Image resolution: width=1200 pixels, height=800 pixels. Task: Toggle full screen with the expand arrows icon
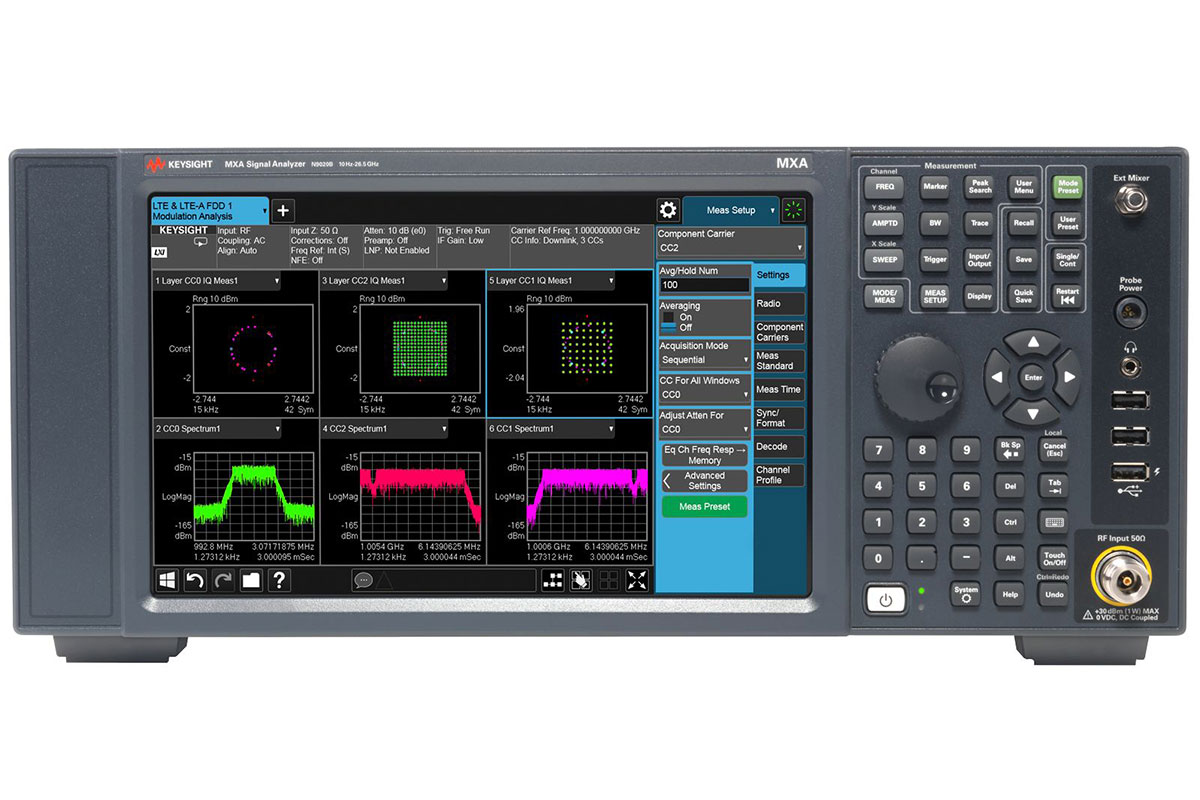[637, 581]
